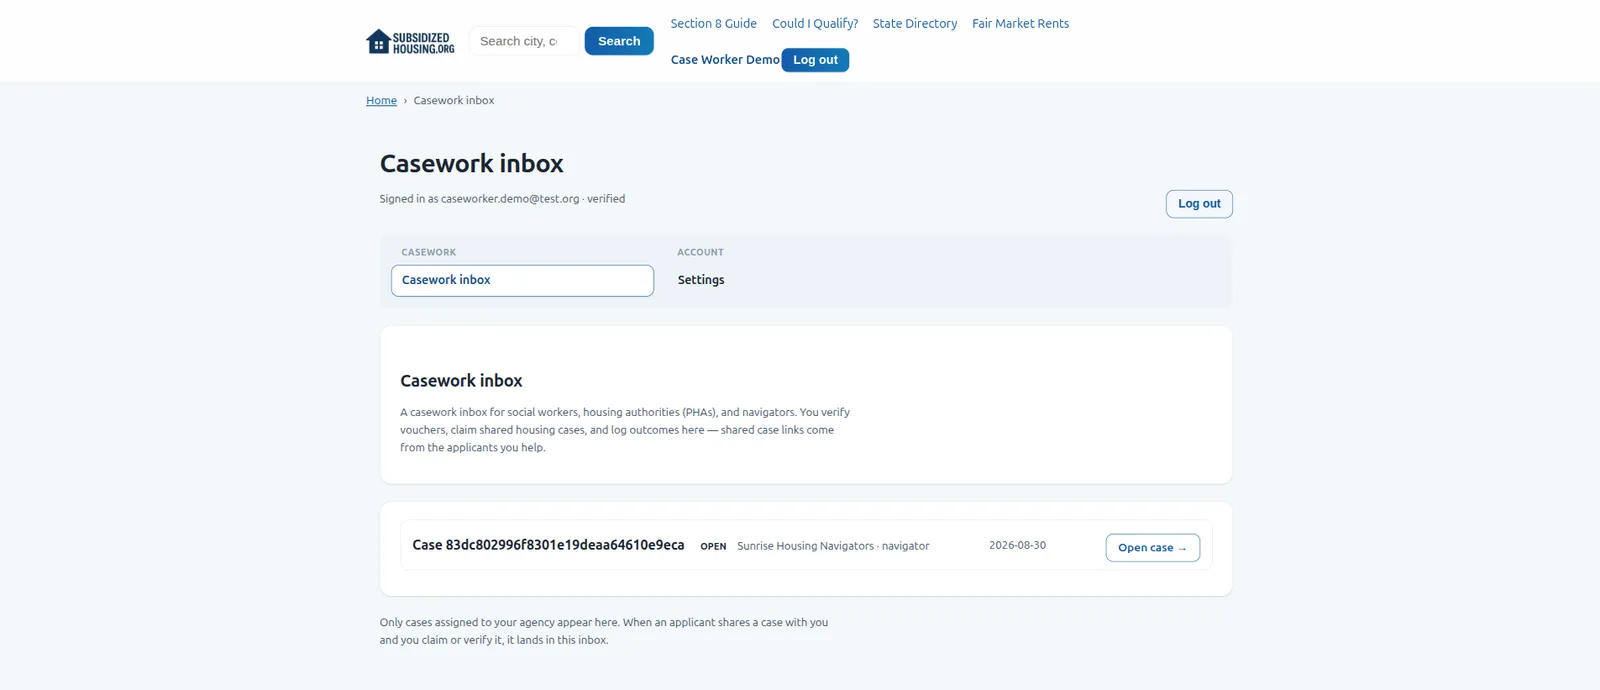Click case ID 83dc802996f8301e19deaa64610e9eca
The height and width of the screenshot is (690, 1600).
point(548,545)
